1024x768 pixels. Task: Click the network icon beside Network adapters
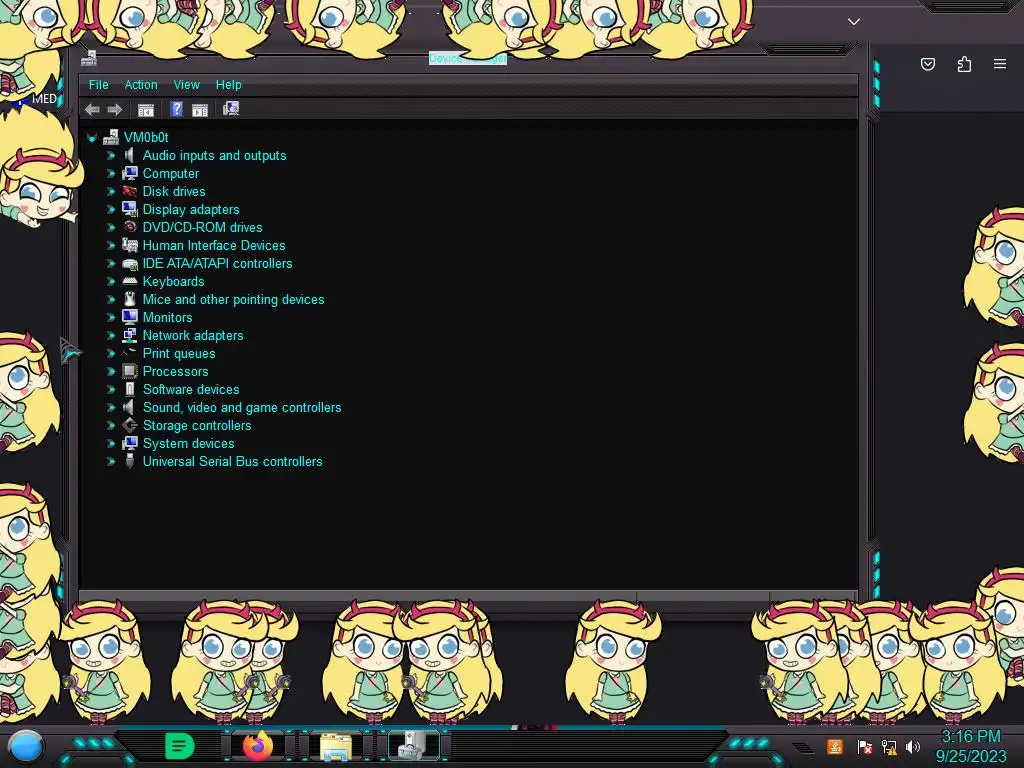pos(130,335)
